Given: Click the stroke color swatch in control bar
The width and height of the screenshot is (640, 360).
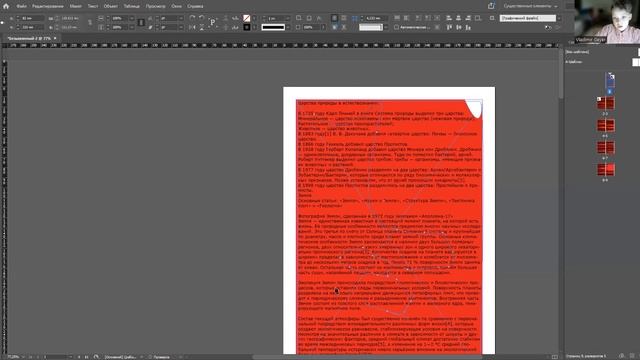Looking at the screenshot, I should (247, 27).
